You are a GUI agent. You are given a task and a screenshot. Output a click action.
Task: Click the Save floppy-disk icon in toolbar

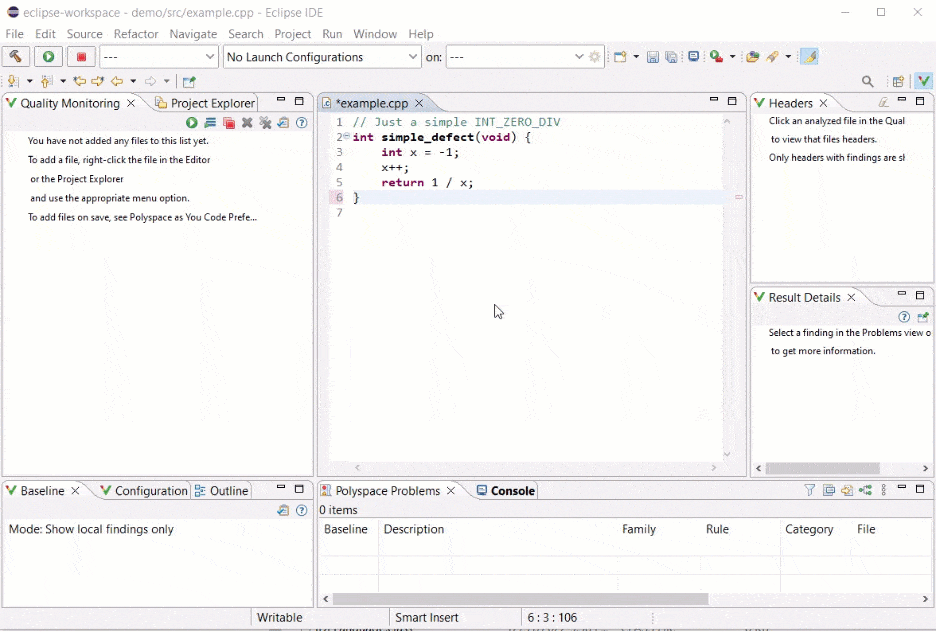pyautogui.click(x=652, y=57)
